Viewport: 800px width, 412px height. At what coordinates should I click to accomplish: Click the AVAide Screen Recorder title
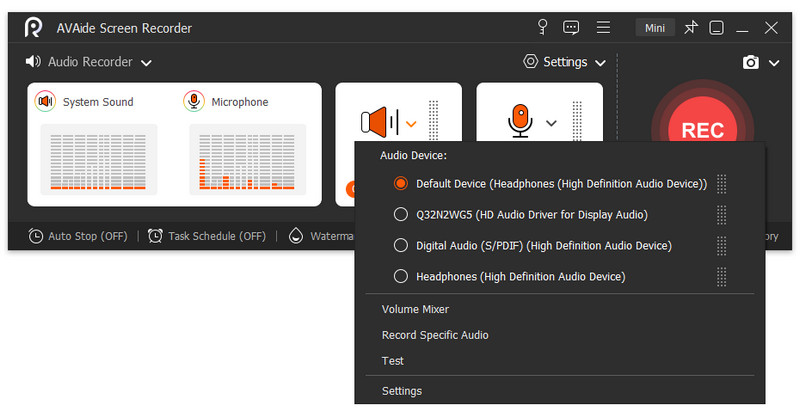coord(124,28)
